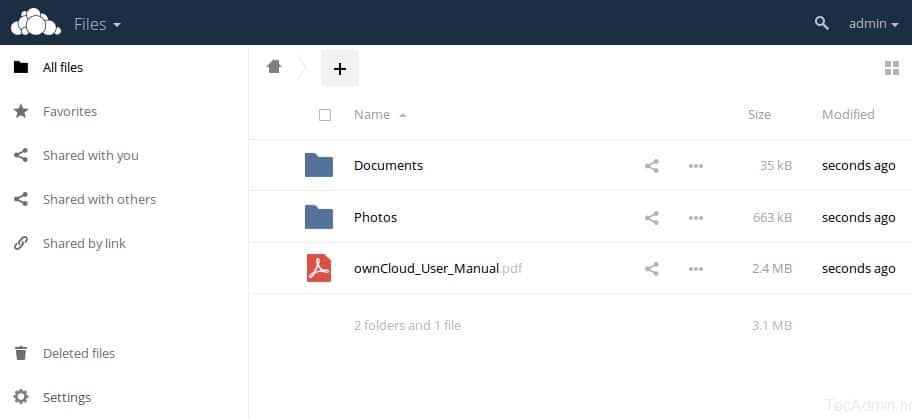Open the Files app dropdown menu
Viewport: 912px width, 419px height.
(x=97, y=23)
